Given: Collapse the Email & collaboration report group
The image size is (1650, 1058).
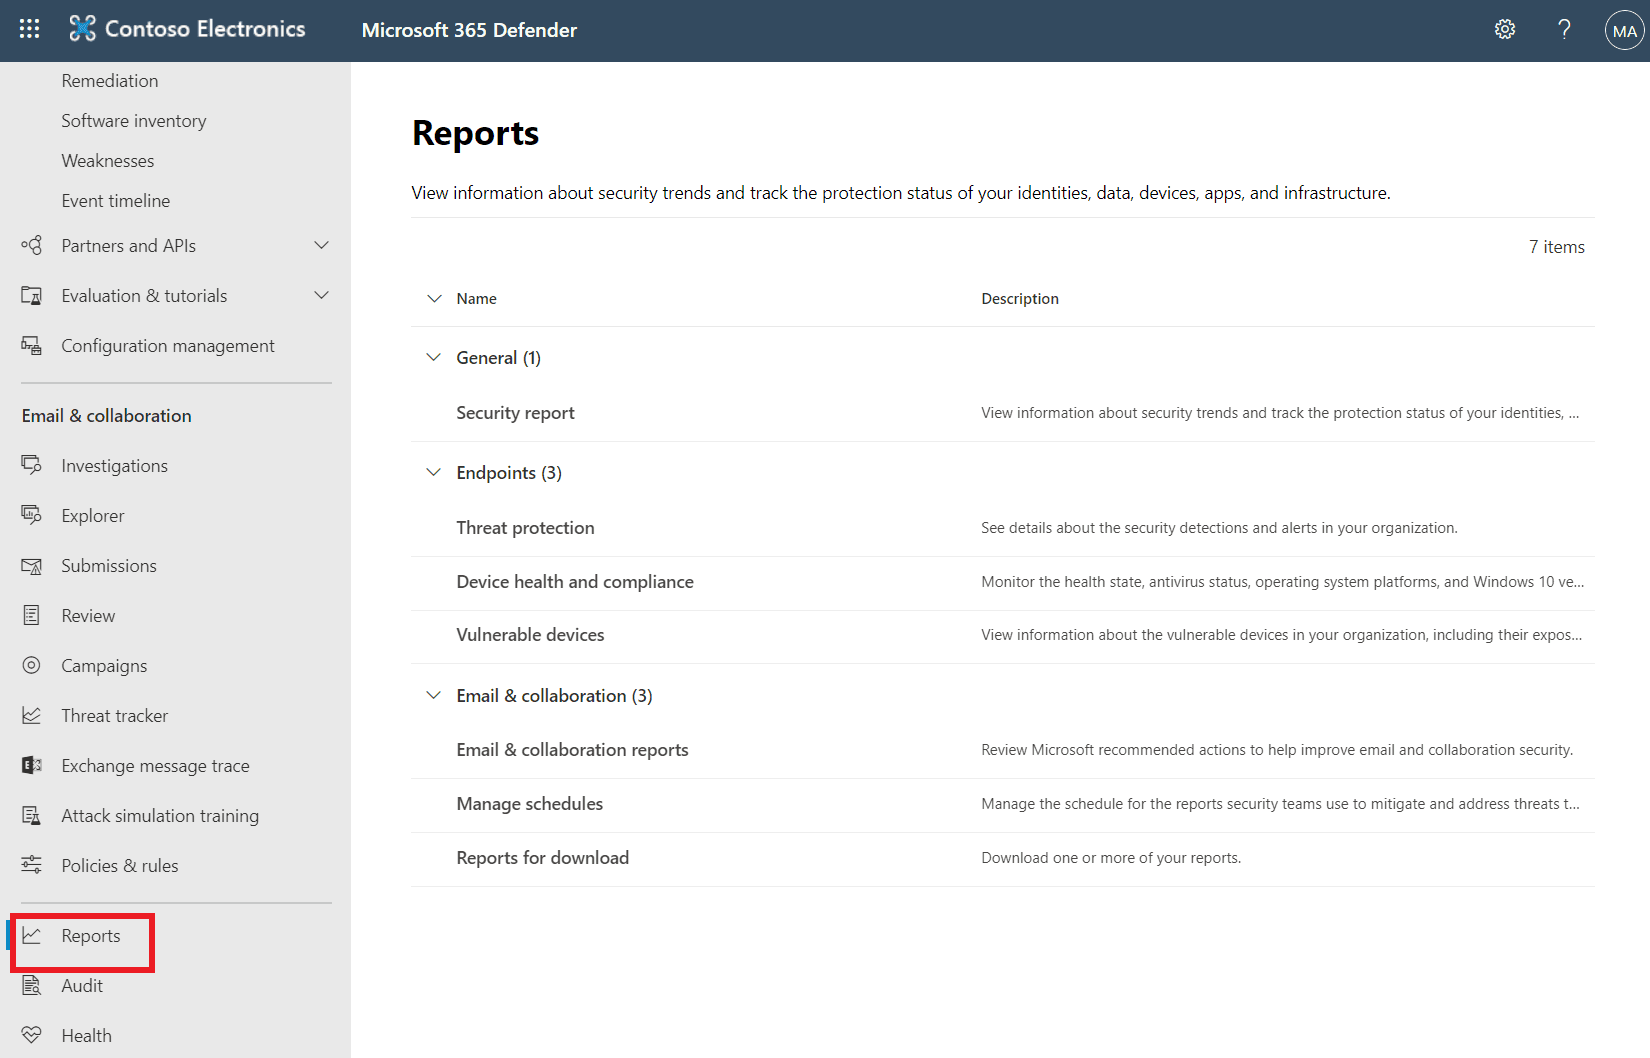Looking at the screenshot, I should [434, 695].
